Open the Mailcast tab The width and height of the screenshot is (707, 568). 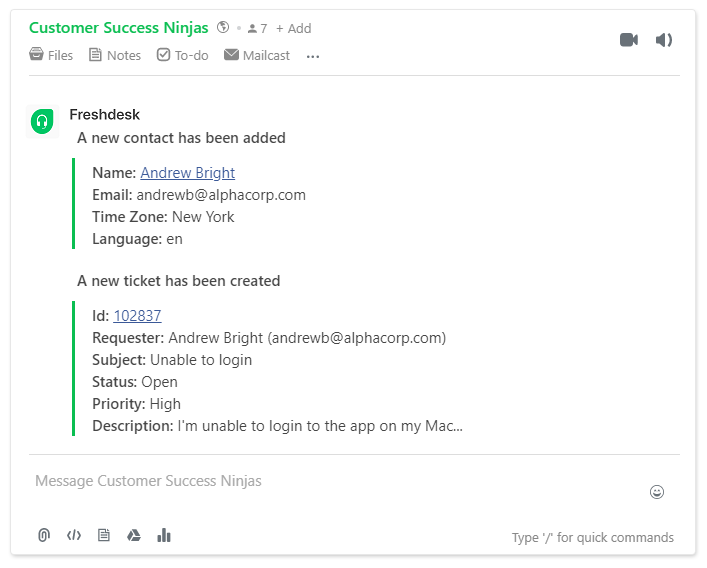[257, 55]
